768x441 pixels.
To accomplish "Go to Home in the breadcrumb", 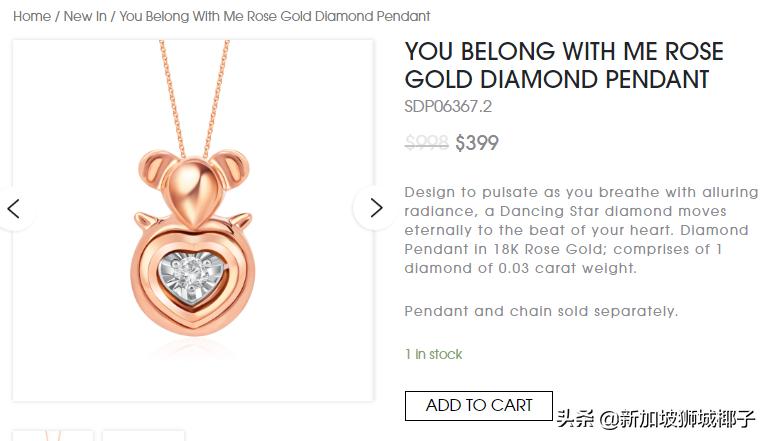I will click(x=32, y=16).
